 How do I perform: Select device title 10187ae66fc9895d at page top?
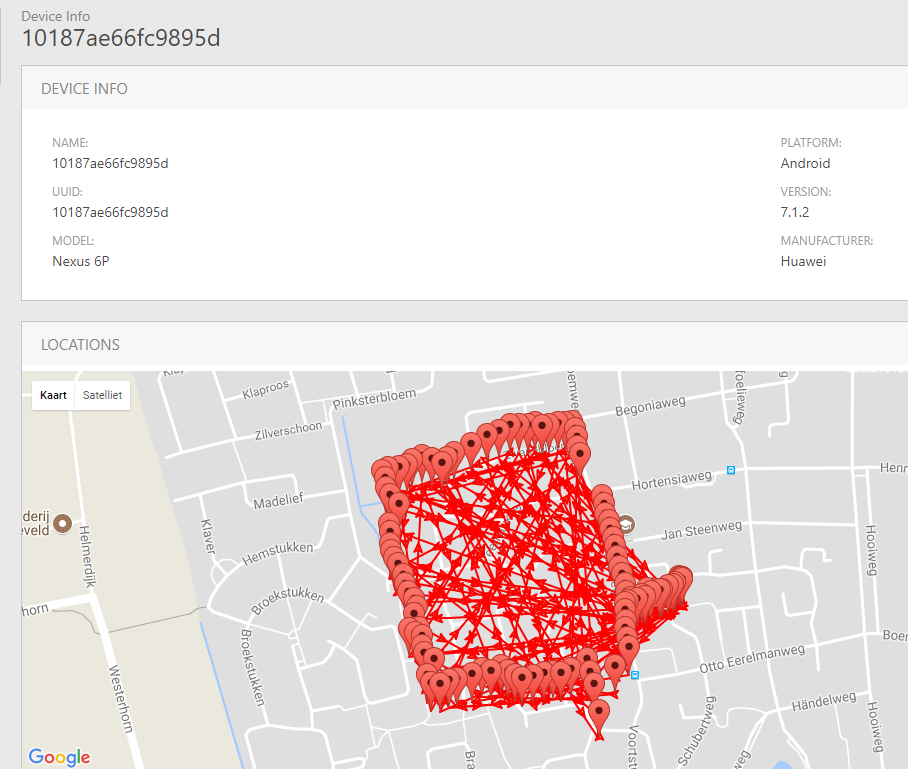(121, 38)
